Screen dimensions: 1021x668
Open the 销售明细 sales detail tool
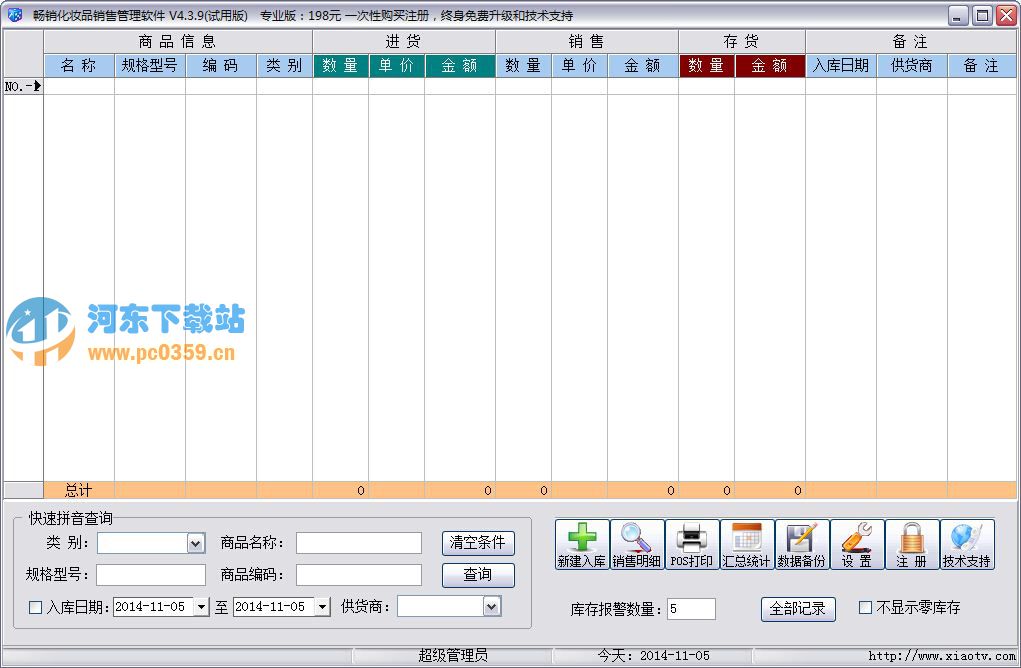pos(638,544)
